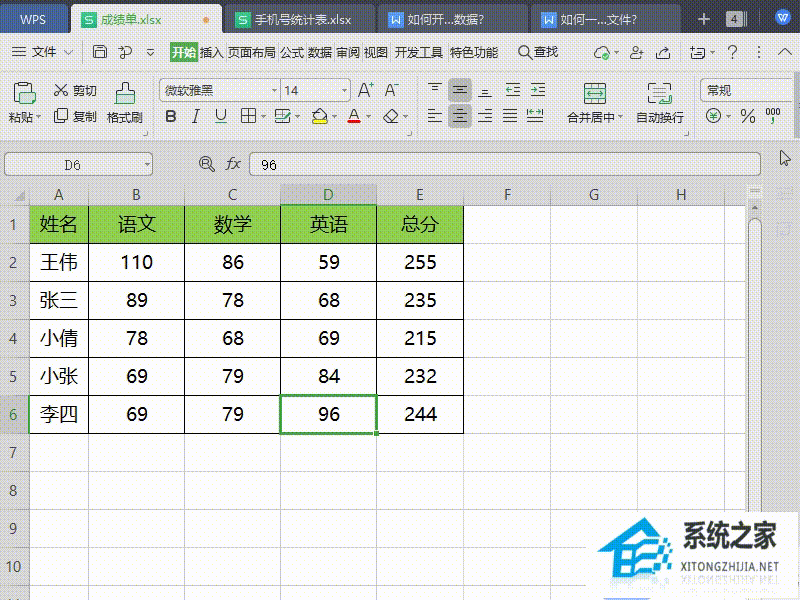Viewport: 800px width, 600px height.
Task: Click the eraser clear-format icon
Action: [x=391, y=117]
